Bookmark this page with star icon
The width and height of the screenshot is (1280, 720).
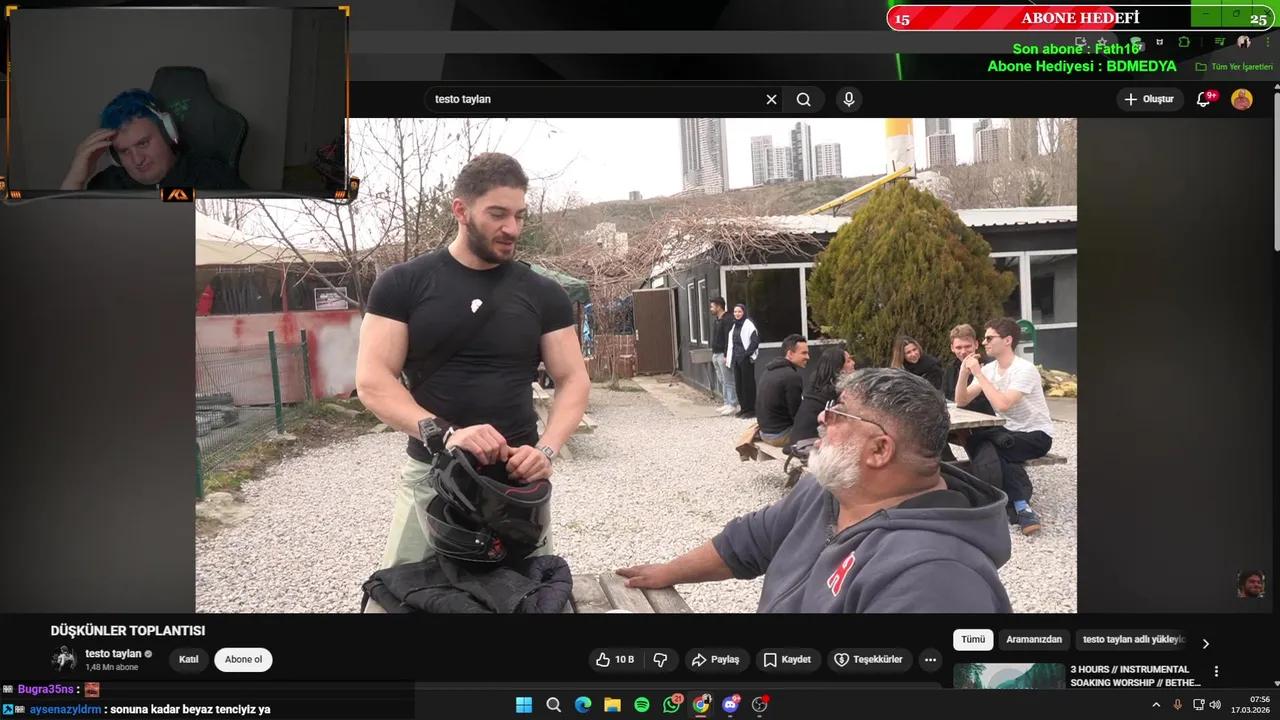tap(1103, 42)
